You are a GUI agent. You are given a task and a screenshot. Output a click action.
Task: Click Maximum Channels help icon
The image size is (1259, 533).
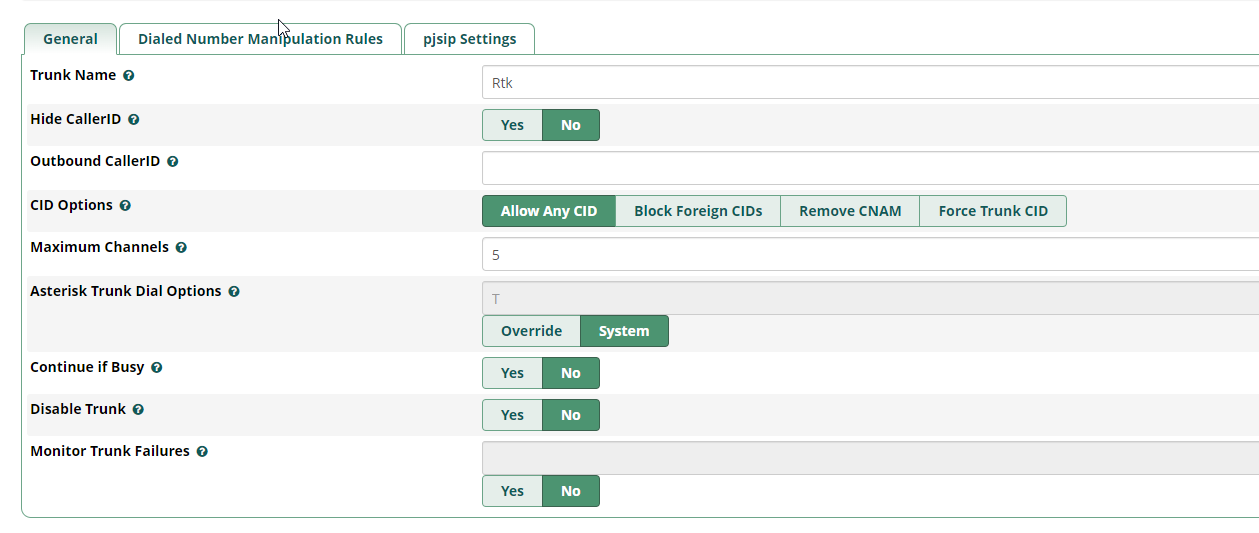tap(181, 248)
